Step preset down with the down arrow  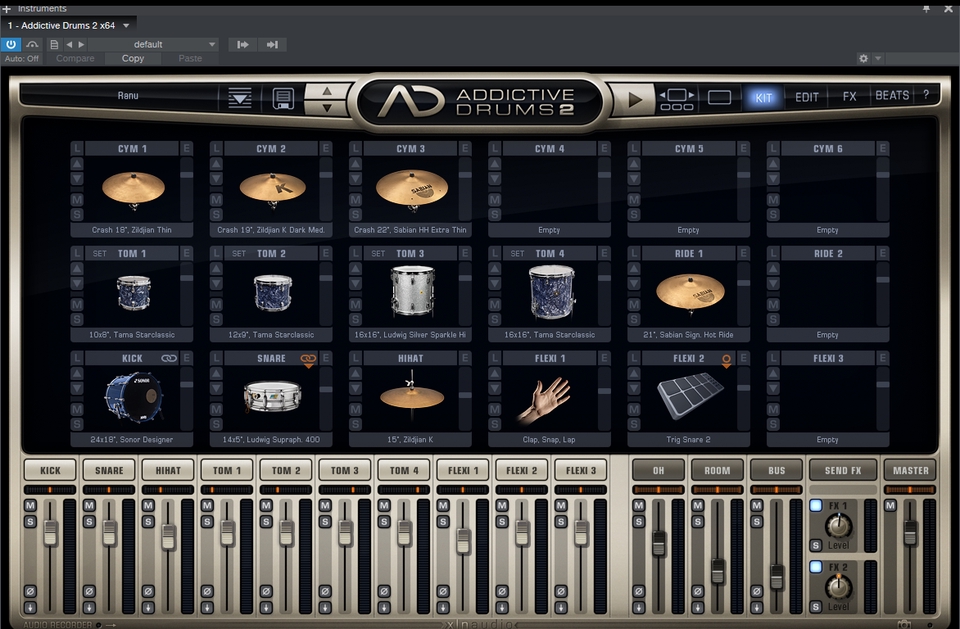pos(327,108)
